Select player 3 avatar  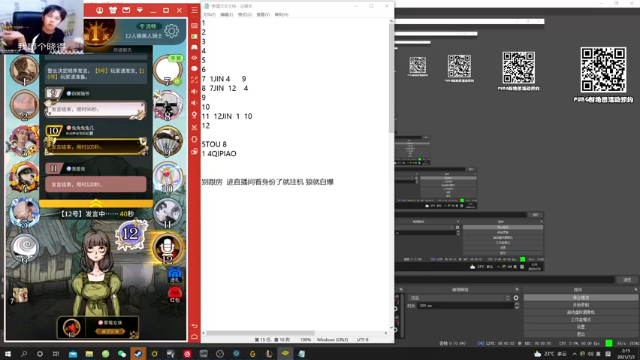coord(24,140)
